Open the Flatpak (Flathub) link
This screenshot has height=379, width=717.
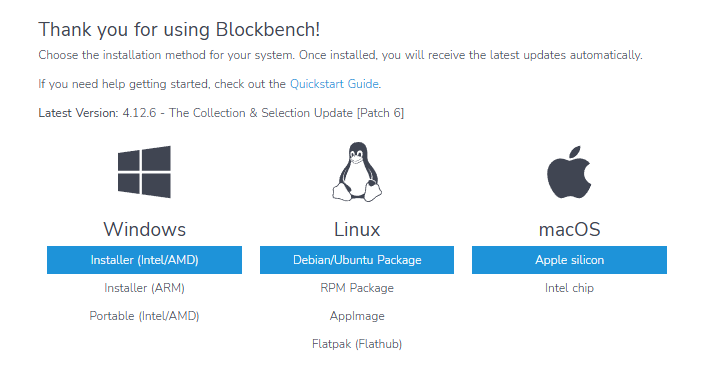pos(357,344)
